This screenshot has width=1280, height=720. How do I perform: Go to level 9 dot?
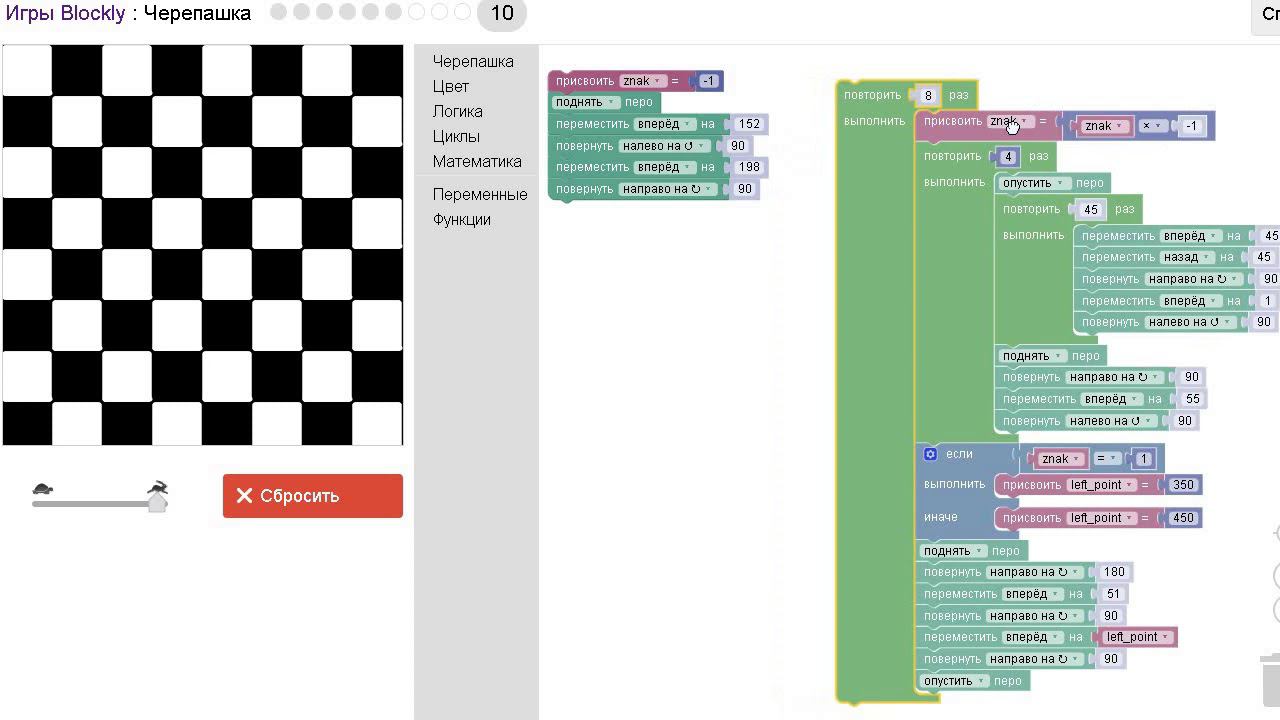point(462,12)
